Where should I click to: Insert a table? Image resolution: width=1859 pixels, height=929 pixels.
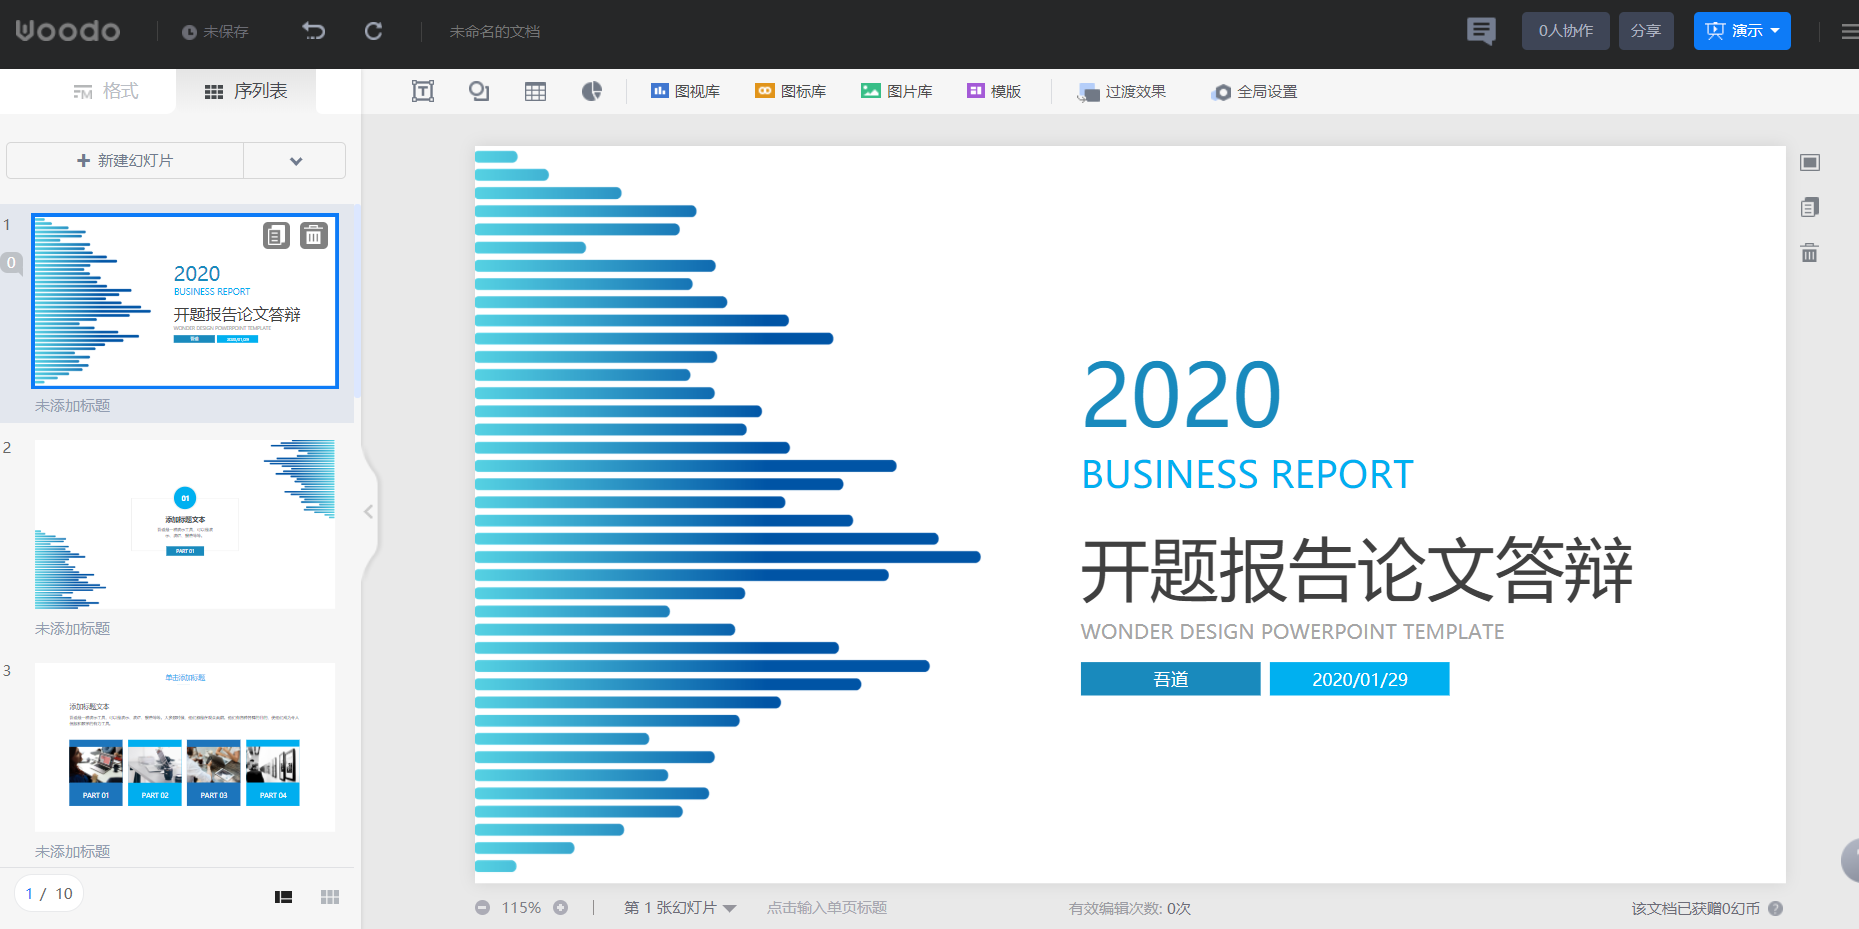536,91
